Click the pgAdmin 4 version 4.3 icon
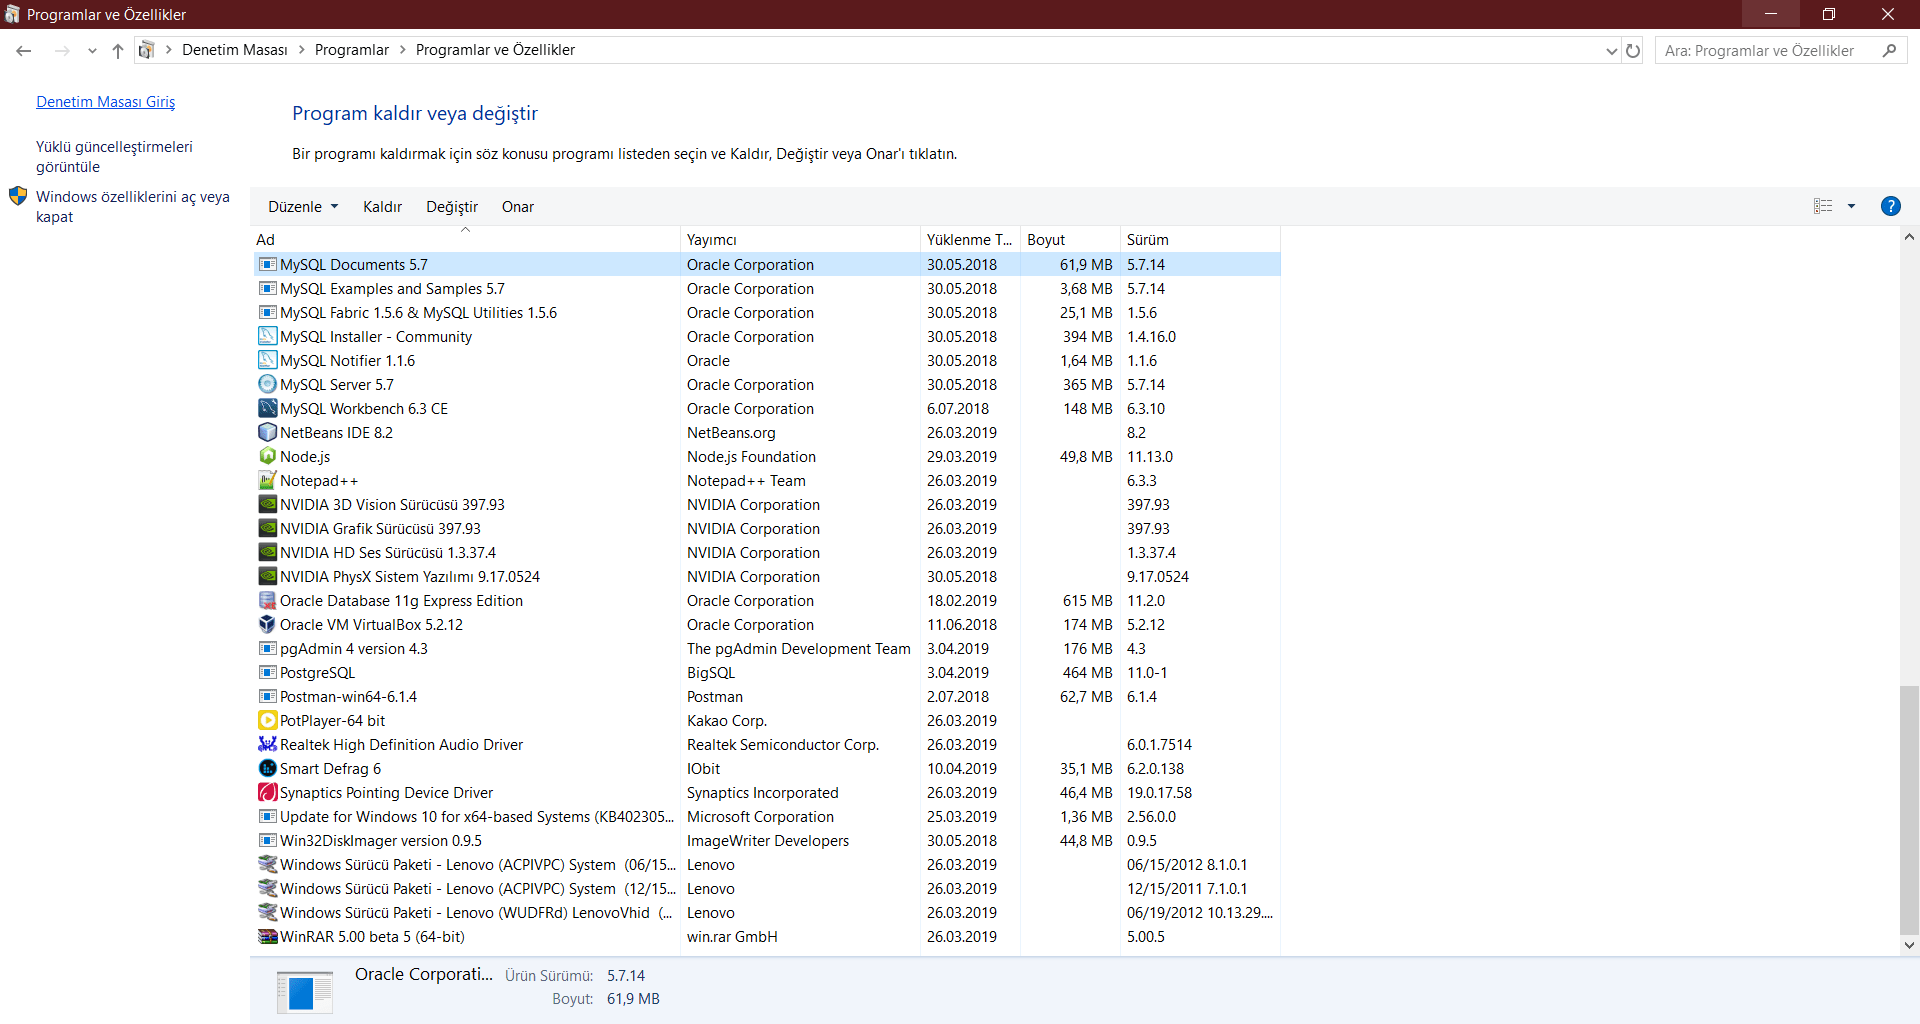The height and width of the screenshot is (1024, 1920). tap(267, 648)
